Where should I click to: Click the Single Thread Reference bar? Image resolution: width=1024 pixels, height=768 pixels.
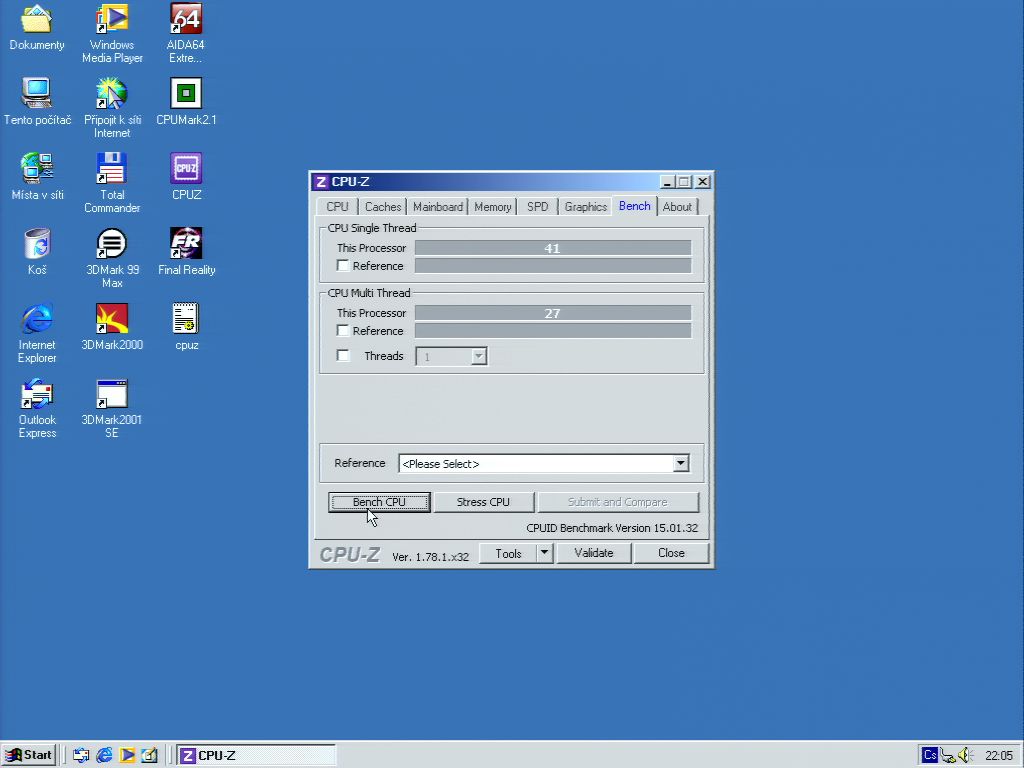pos(552,266)
